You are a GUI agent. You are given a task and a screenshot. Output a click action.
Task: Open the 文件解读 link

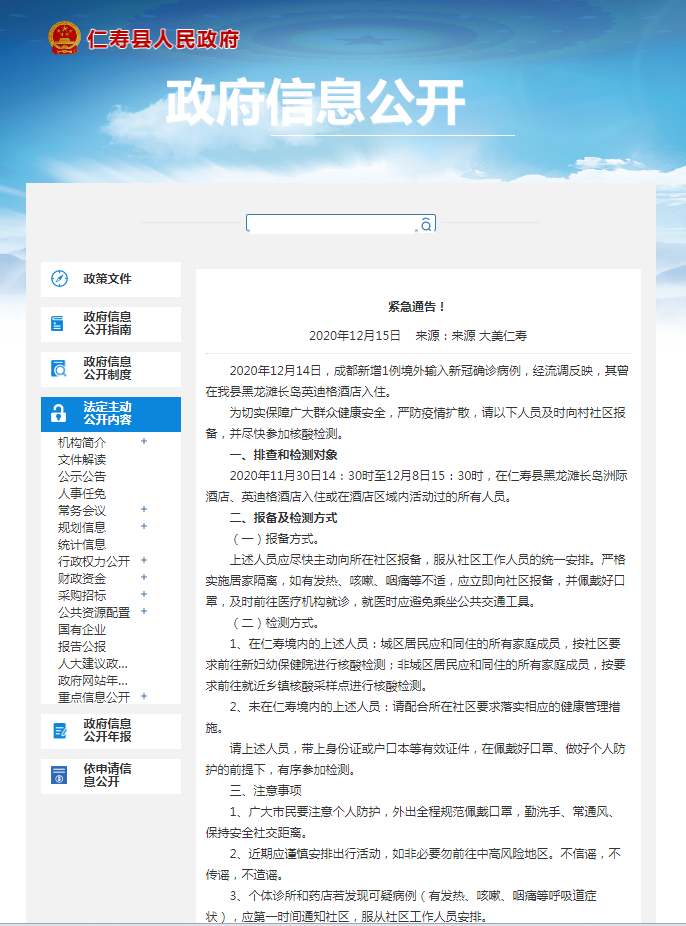point(82,459)
